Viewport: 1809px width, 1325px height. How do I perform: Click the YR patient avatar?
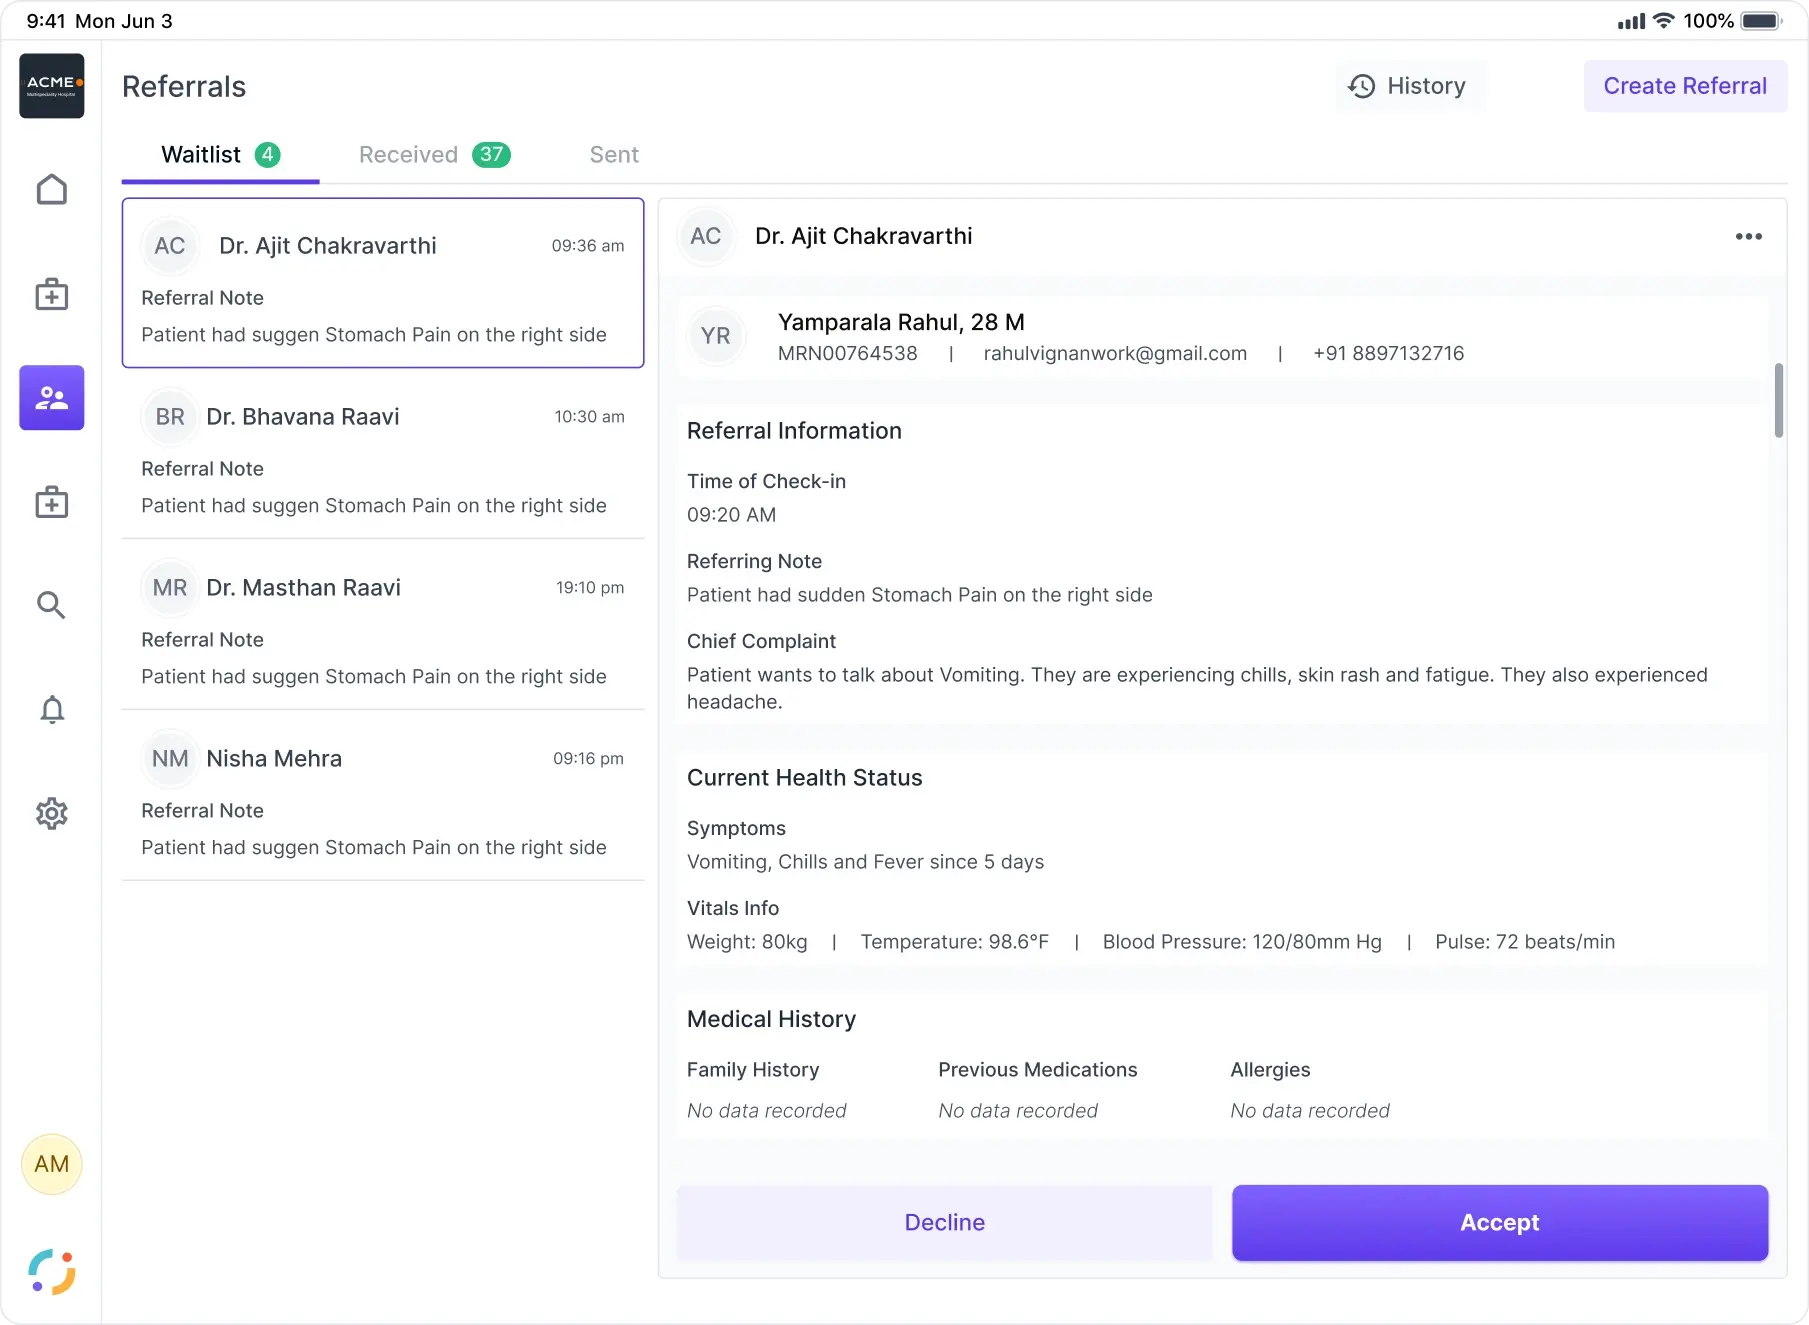pyautogui.click(x=716, y=336)
